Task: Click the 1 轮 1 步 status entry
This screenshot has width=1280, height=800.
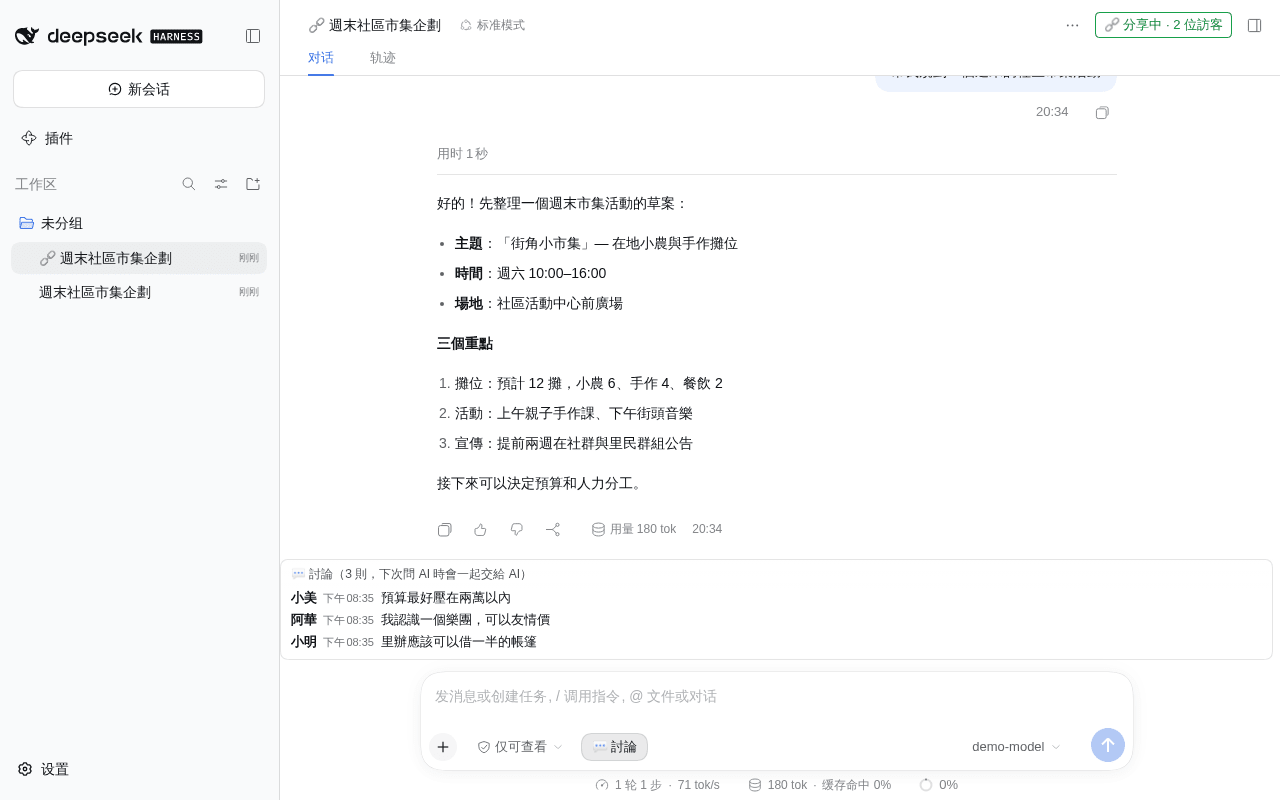Action: click(x=657, y=785)
